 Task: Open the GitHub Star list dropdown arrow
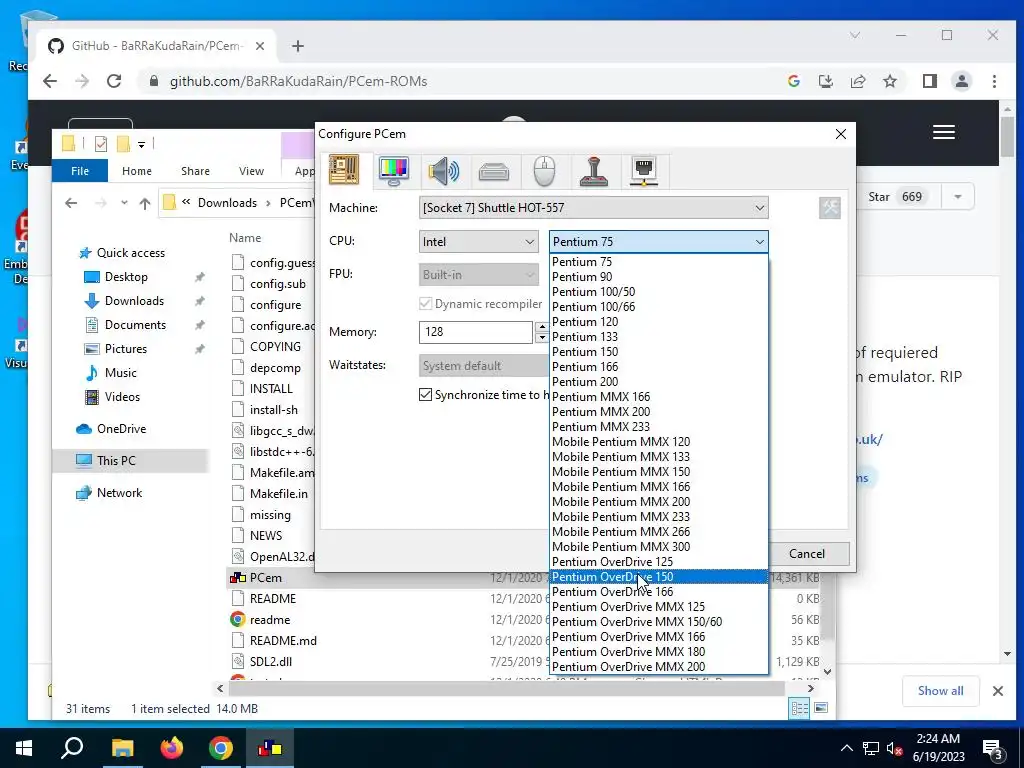[x=957, y=197]
